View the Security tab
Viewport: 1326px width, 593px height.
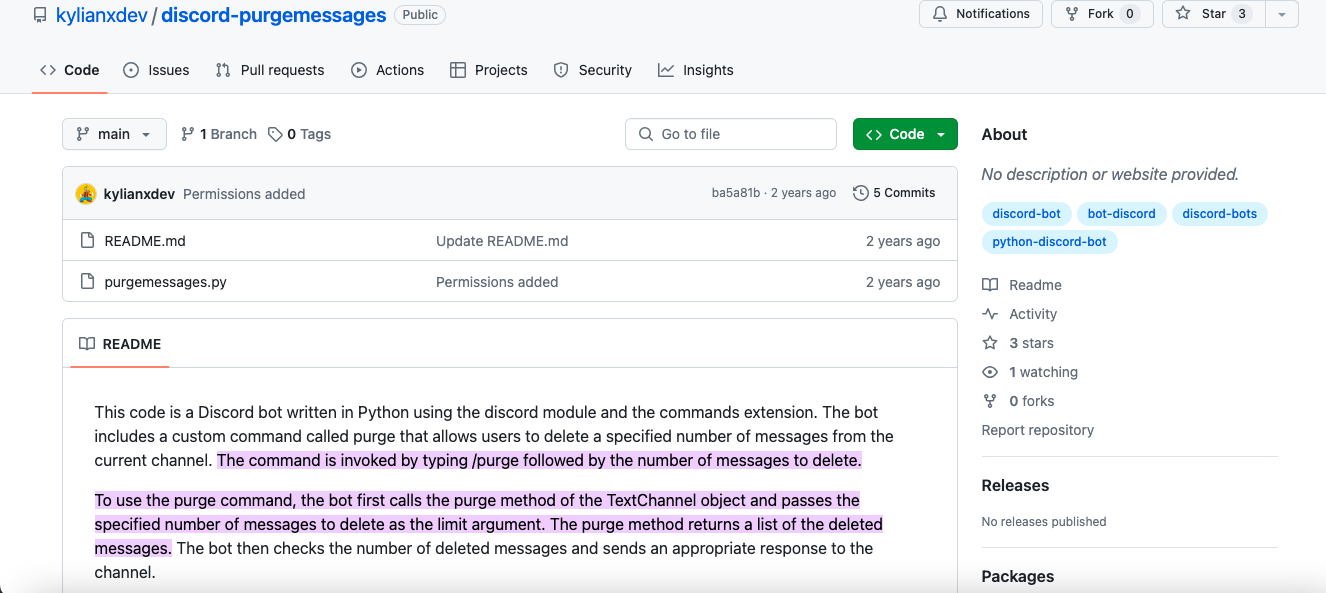pos(592,70)
